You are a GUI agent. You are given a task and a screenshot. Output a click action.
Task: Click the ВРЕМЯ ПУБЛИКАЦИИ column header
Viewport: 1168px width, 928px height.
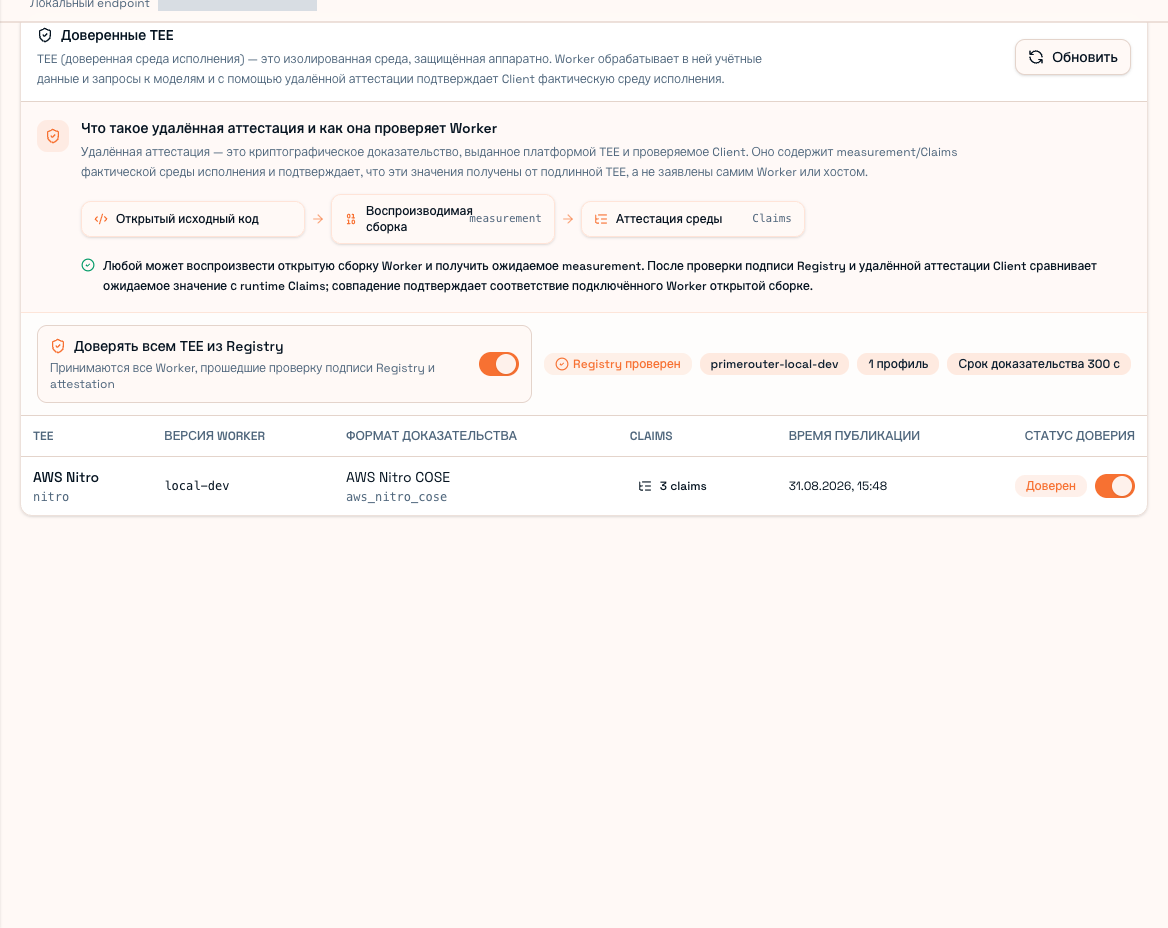click(x=854, y=436)
